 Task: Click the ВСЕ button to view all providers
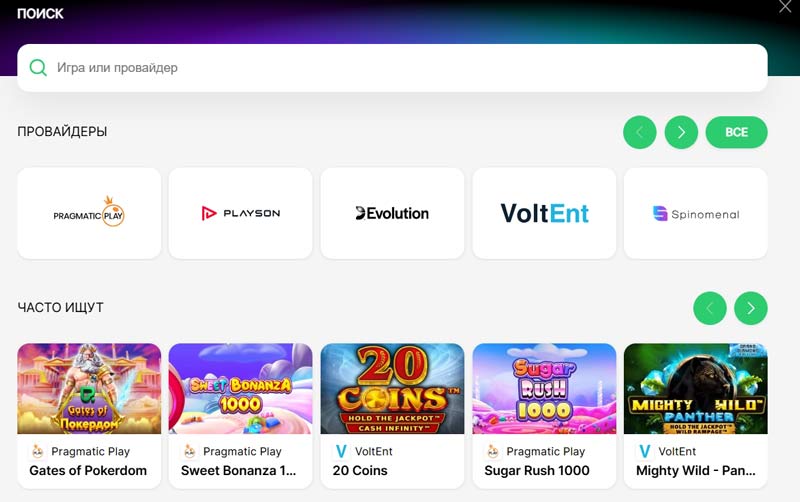point(736,132)
